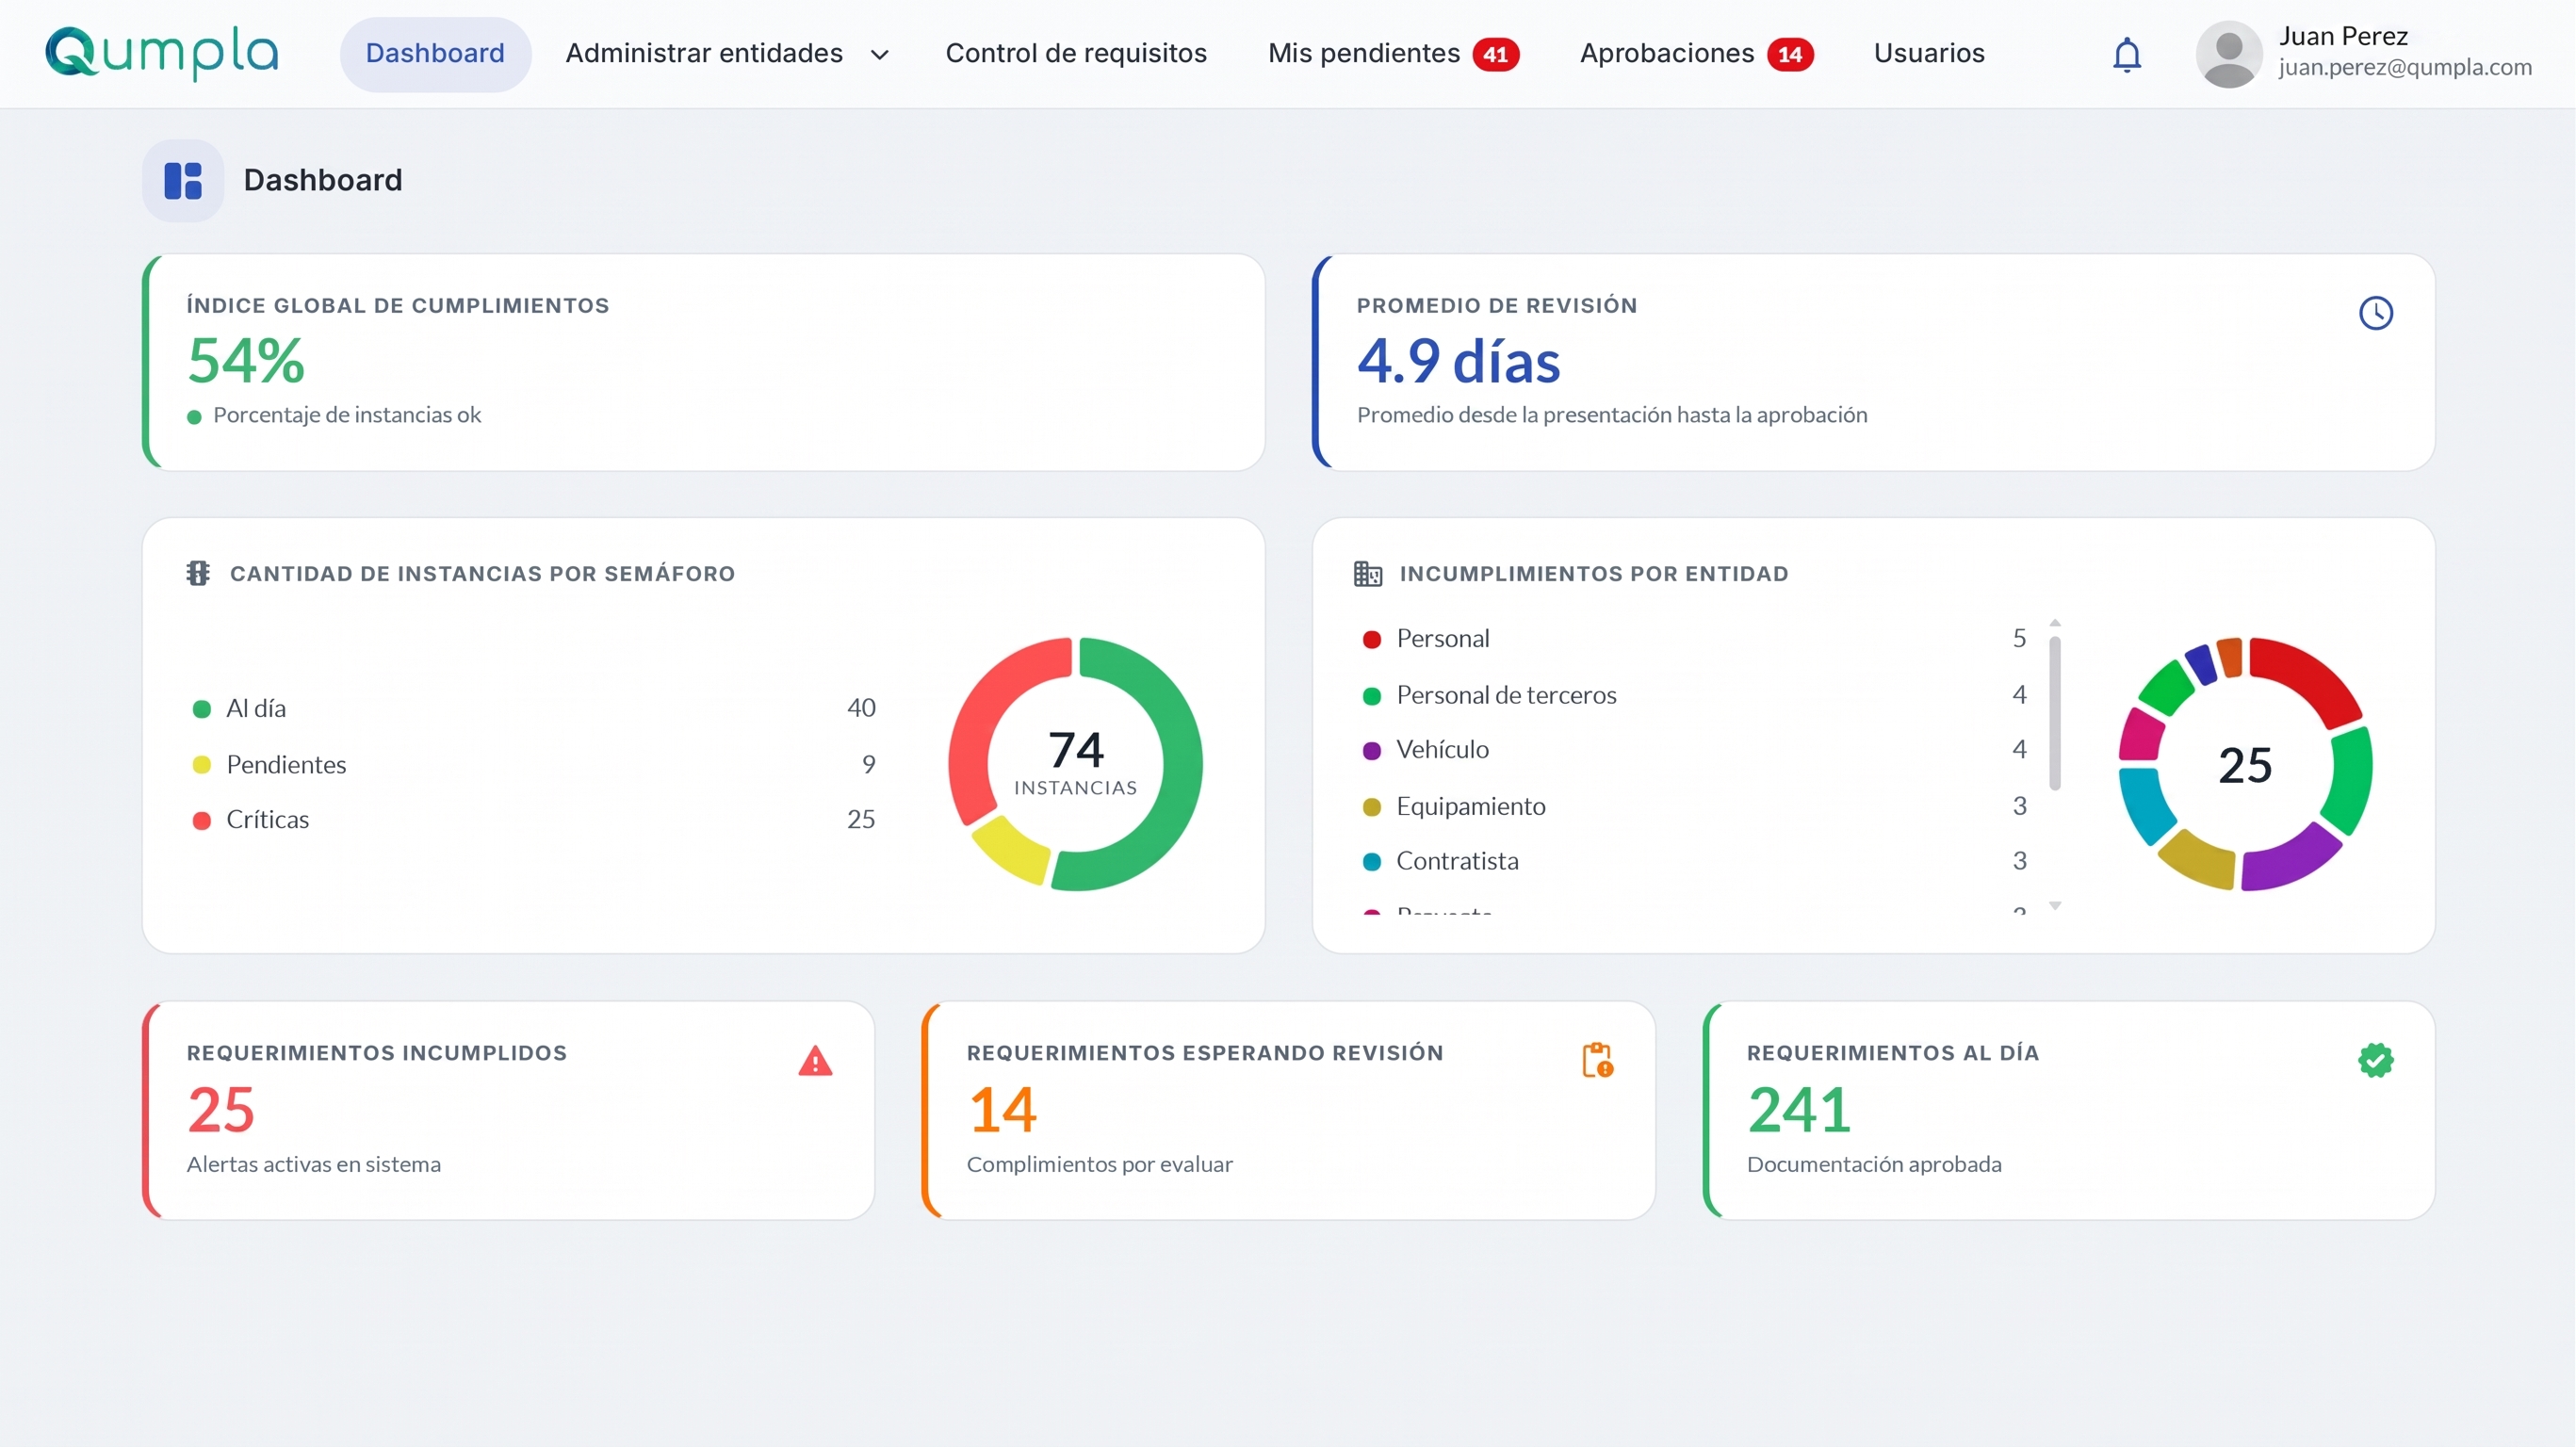Click the scrollbar in entity list

(x=2054, y=713)
